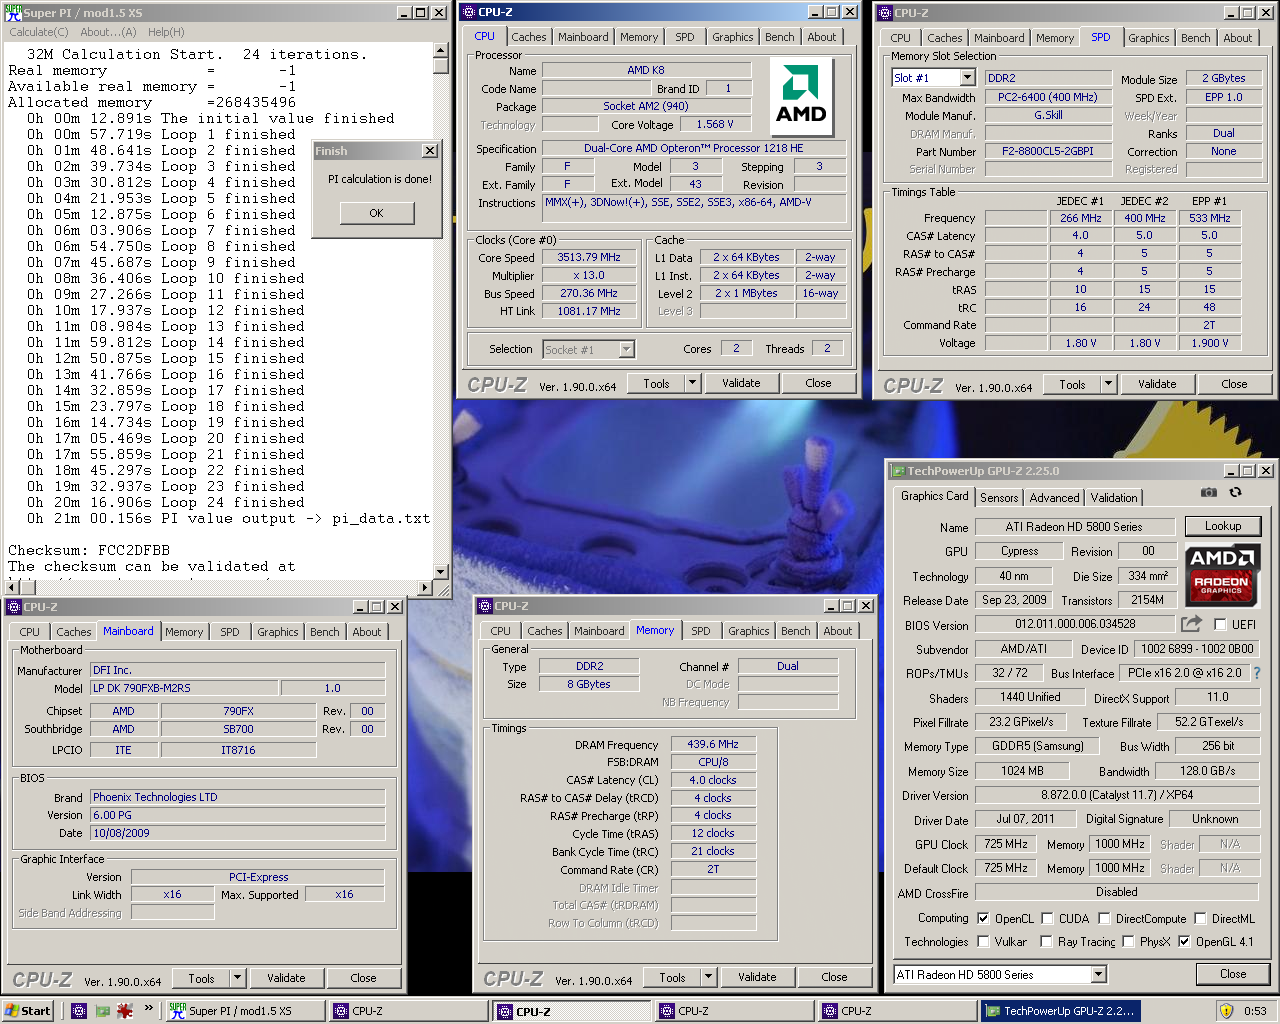This screenshot has height=1024, width=1280.
Task: Click the Super PI horizontal scrollbar right arrow
Action: 426,587
